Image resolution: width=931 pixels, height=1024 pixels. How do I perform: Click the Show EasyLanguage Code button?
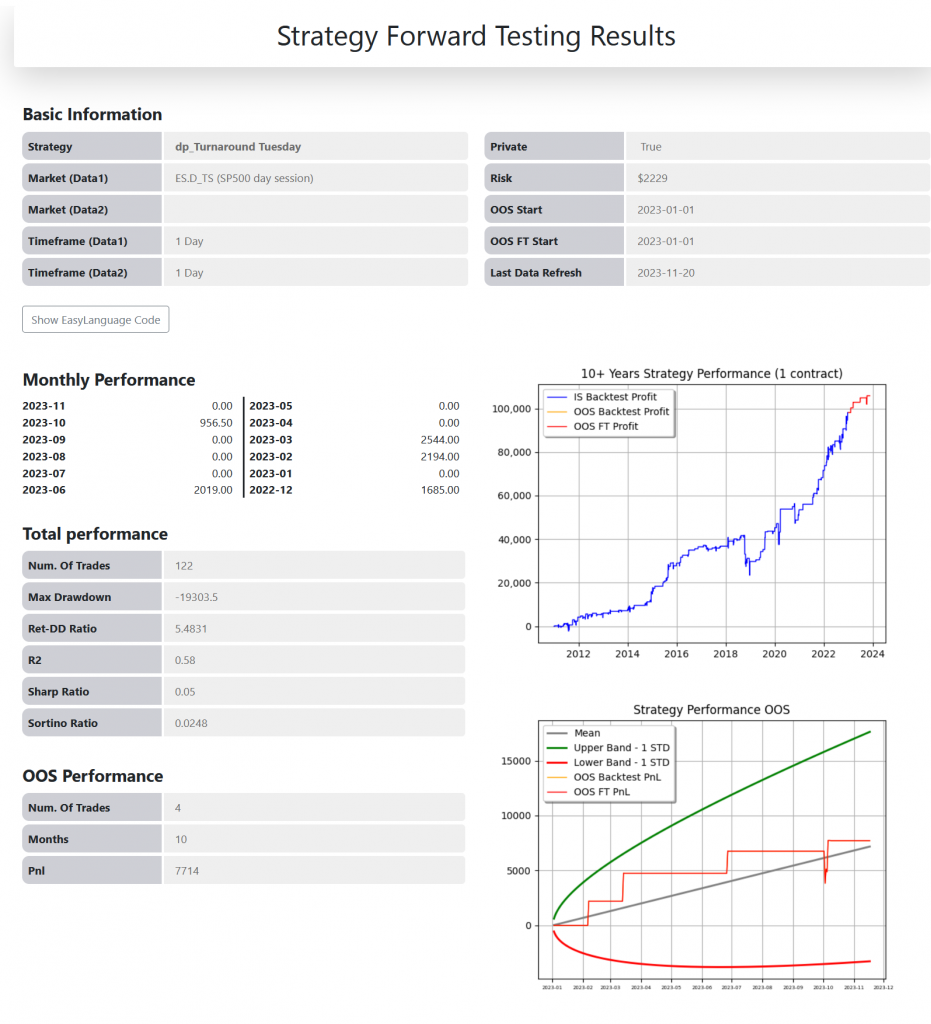(96, 320)
